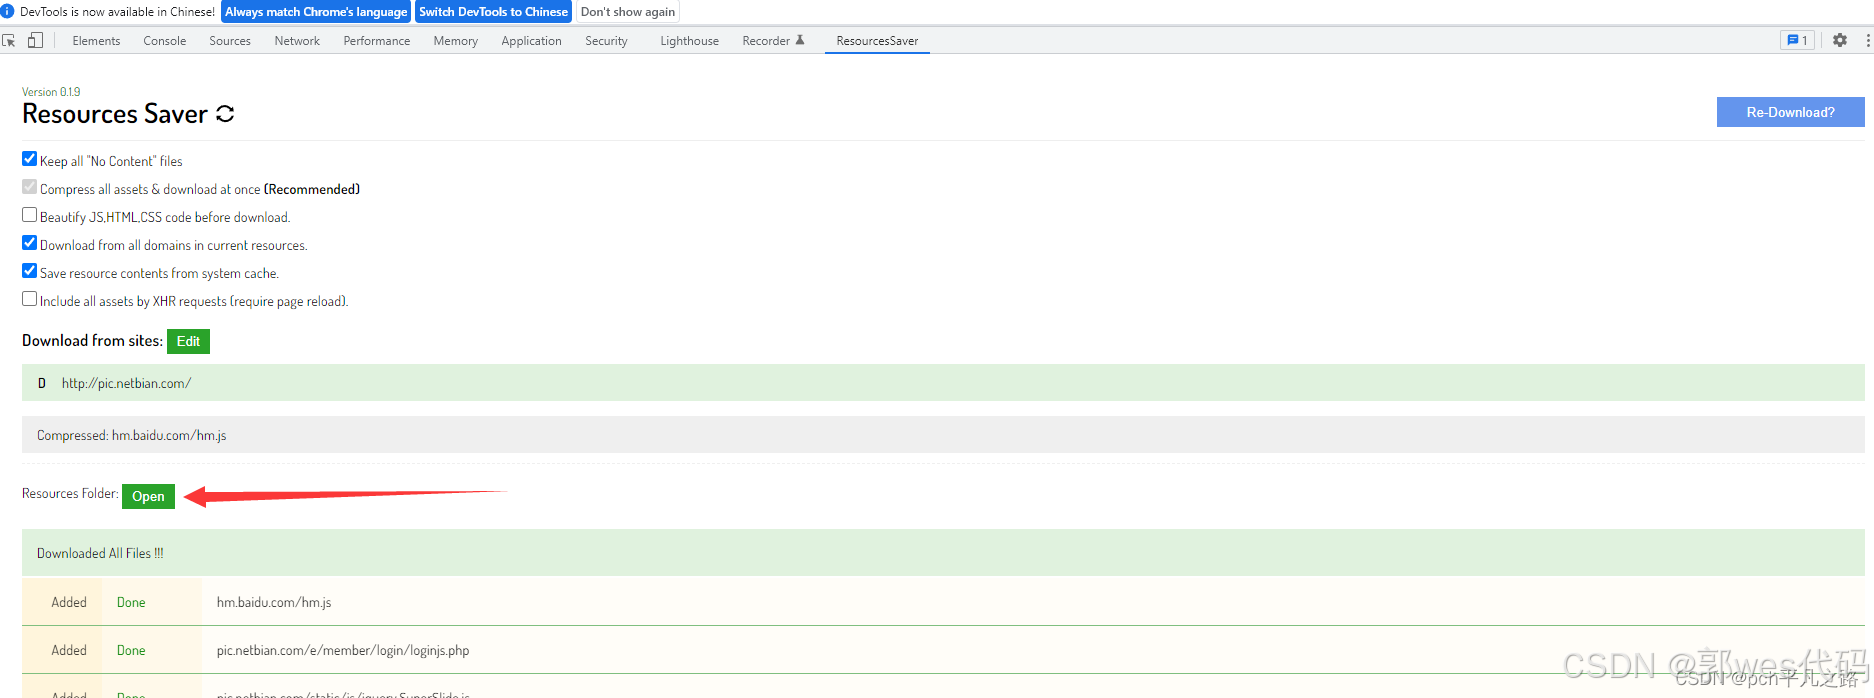The width and height of the screenshot is (1874, 698).
Task: Open the Sources tab
Action: pyautogui.click(x=230, y=41)
